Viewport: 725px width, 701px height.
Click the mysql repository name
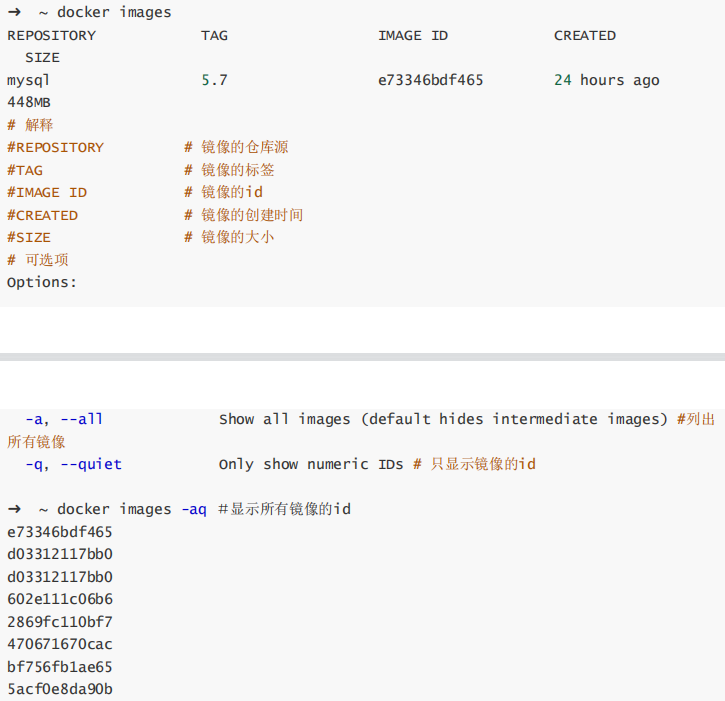tap(28, 80)
